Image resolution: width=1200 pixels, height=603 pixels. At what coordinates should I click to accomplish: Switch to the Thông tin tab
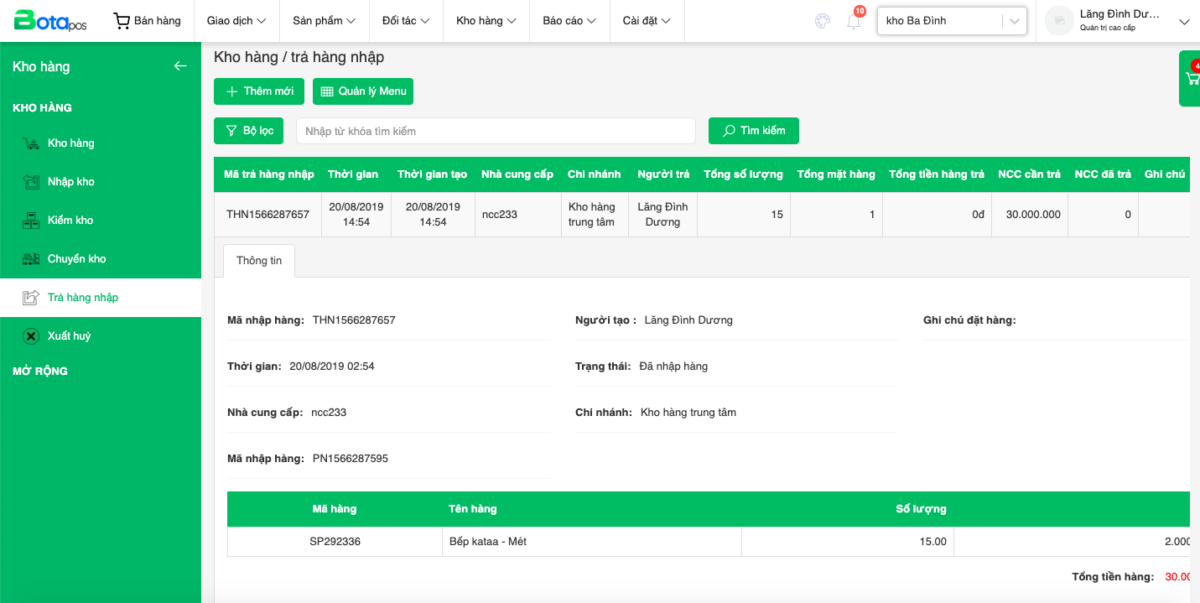click(259, 260)
